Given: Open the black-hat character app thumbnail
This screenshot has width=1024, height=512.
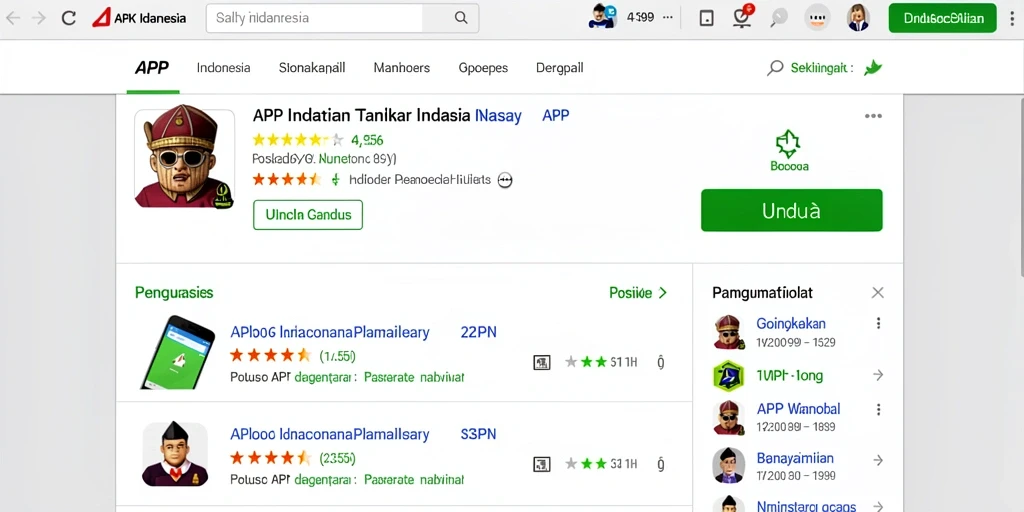Looking at the screenshot, I should click(x=175, y=453).
